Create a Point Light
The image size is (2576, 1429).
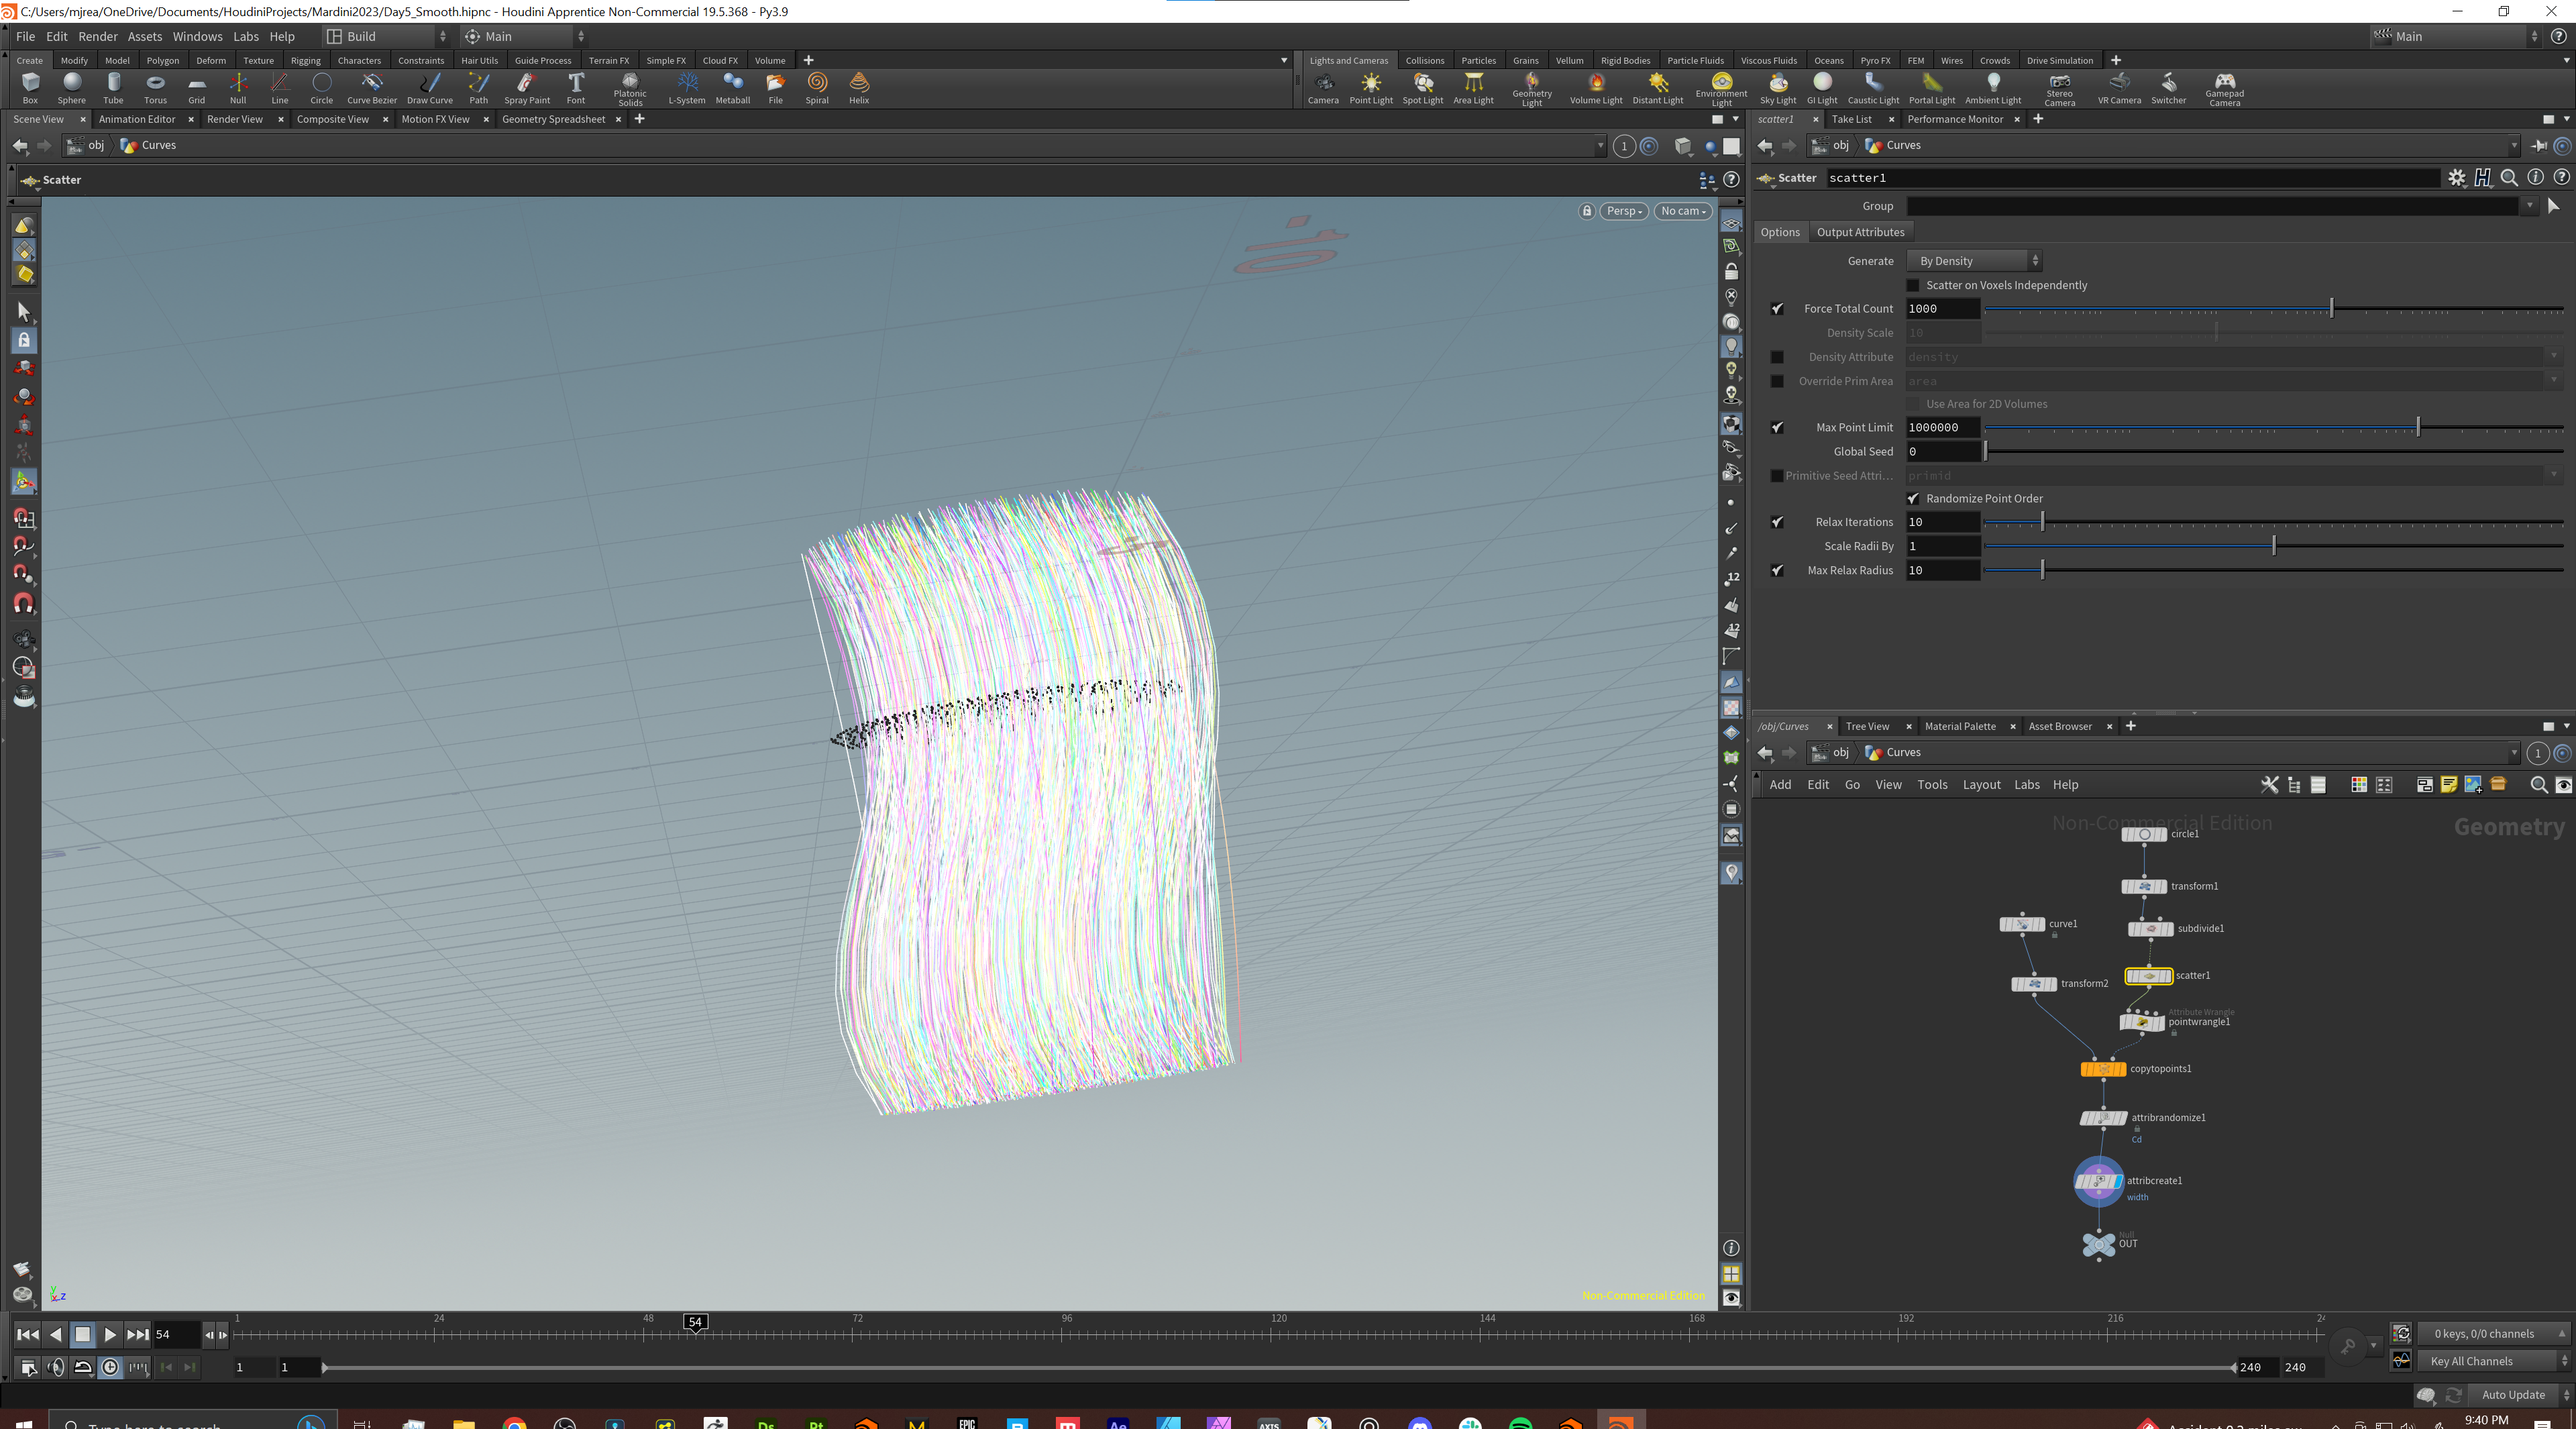tap(1371, 88)
